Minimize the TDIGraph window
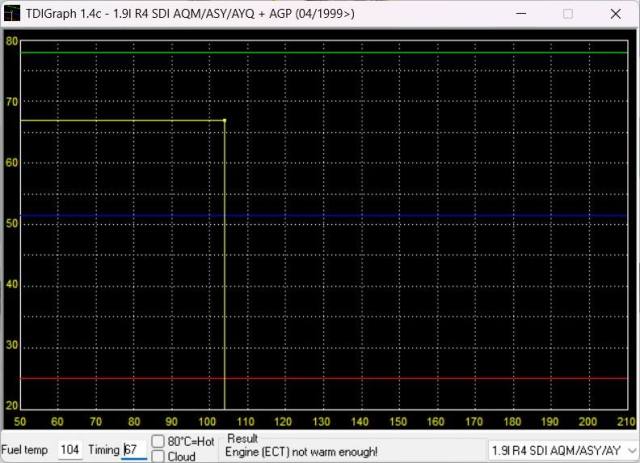 (x=520, y=14)
